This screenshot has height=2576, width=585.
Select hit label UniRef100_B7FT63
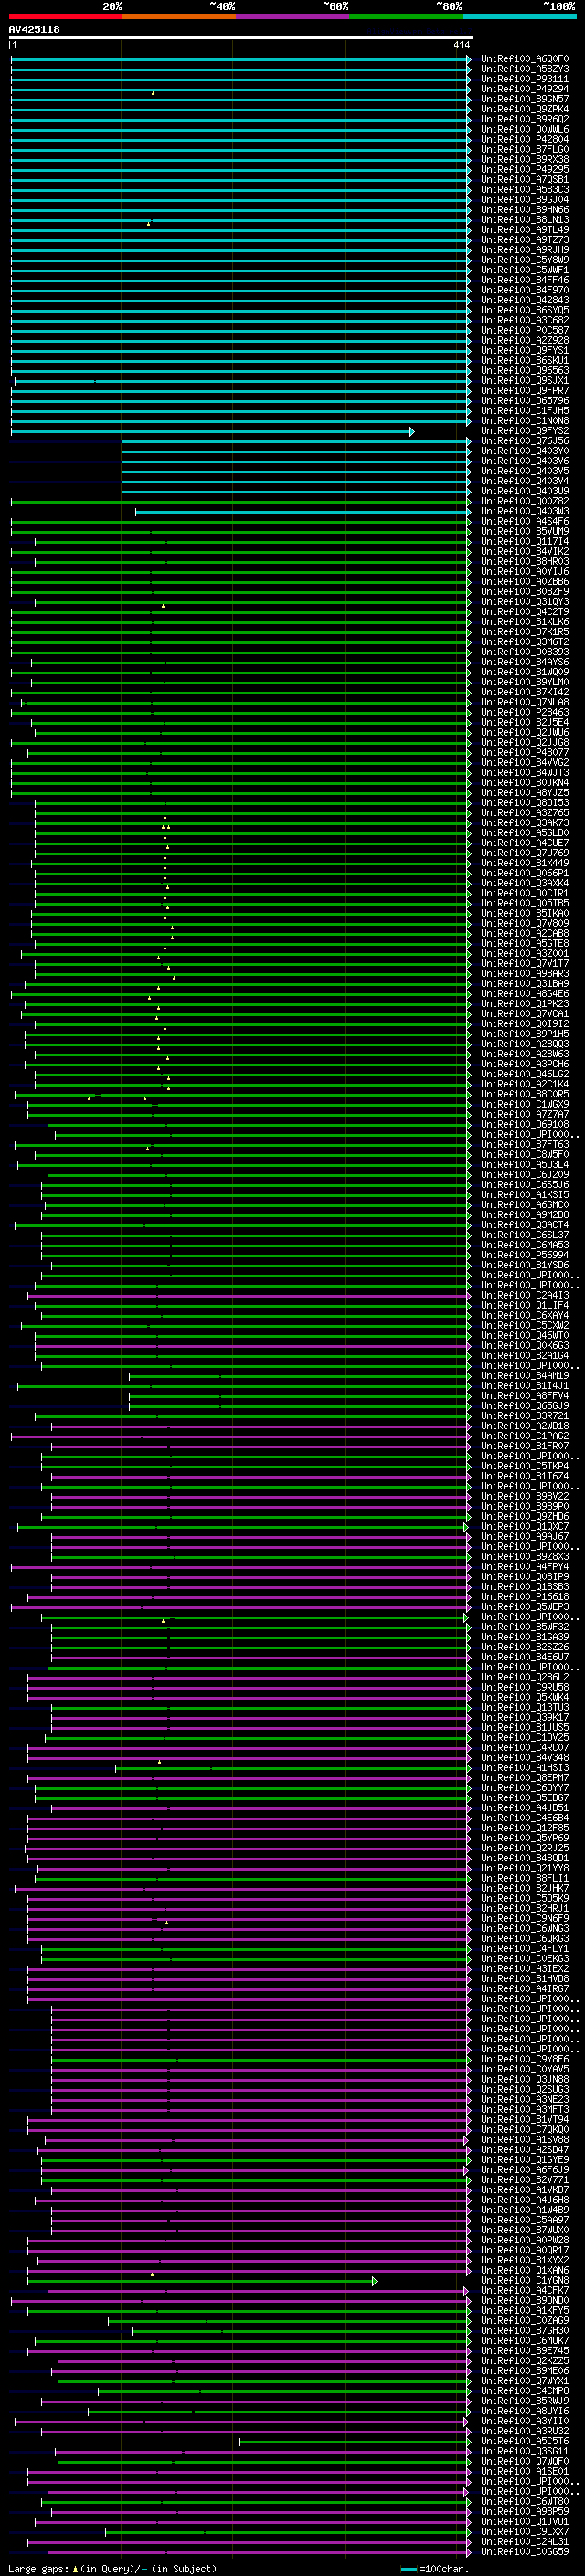tap(524, 1144)
